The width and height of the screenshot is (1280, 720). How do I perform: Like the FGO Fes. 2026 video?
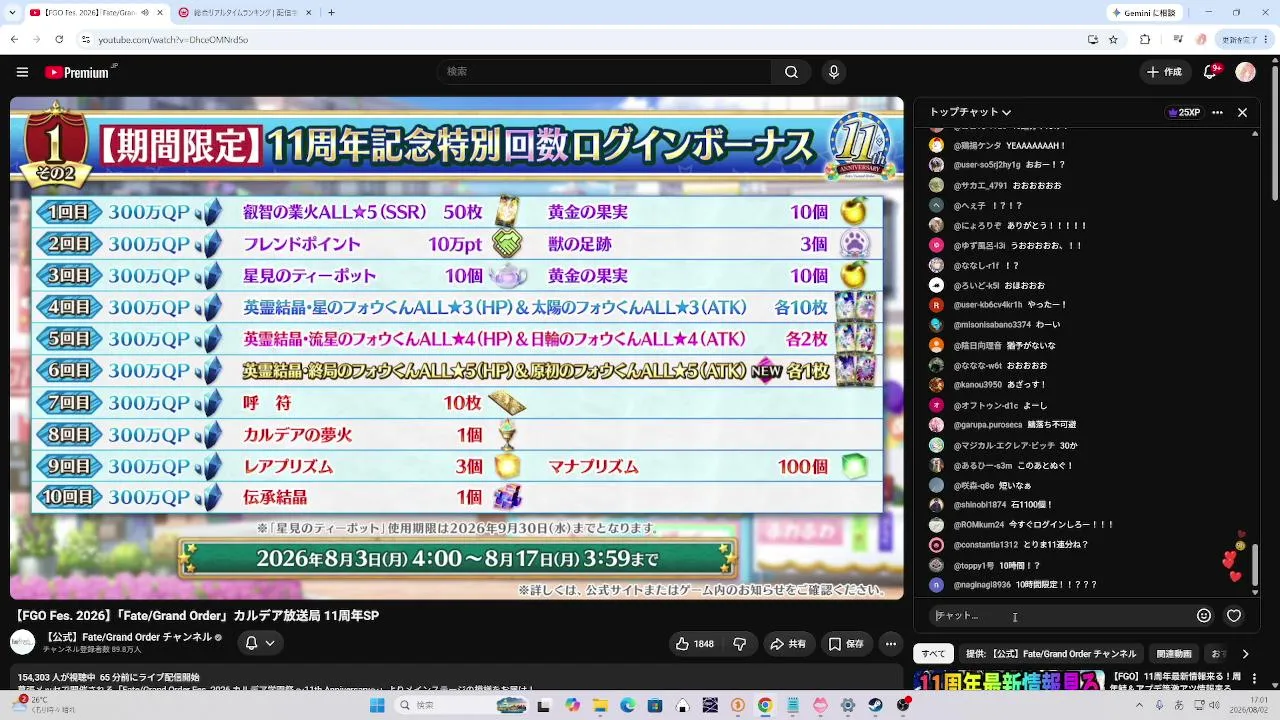click(x=696, y=644)
